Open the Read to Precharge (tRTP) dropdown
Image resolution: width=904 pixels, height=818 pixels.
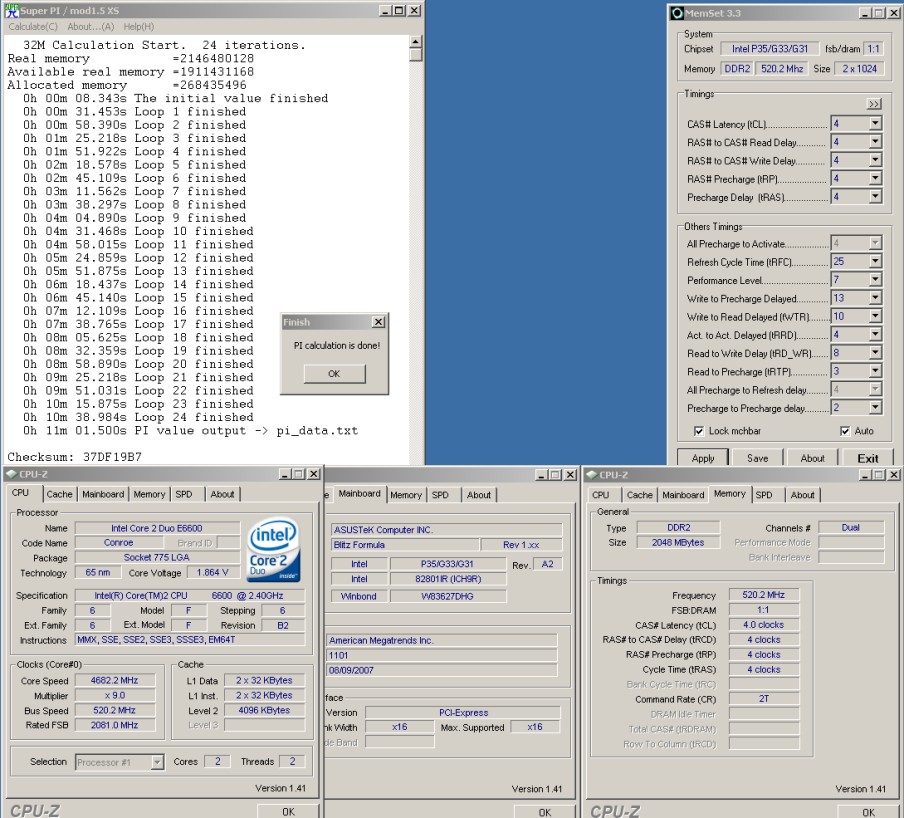(875, 371)
